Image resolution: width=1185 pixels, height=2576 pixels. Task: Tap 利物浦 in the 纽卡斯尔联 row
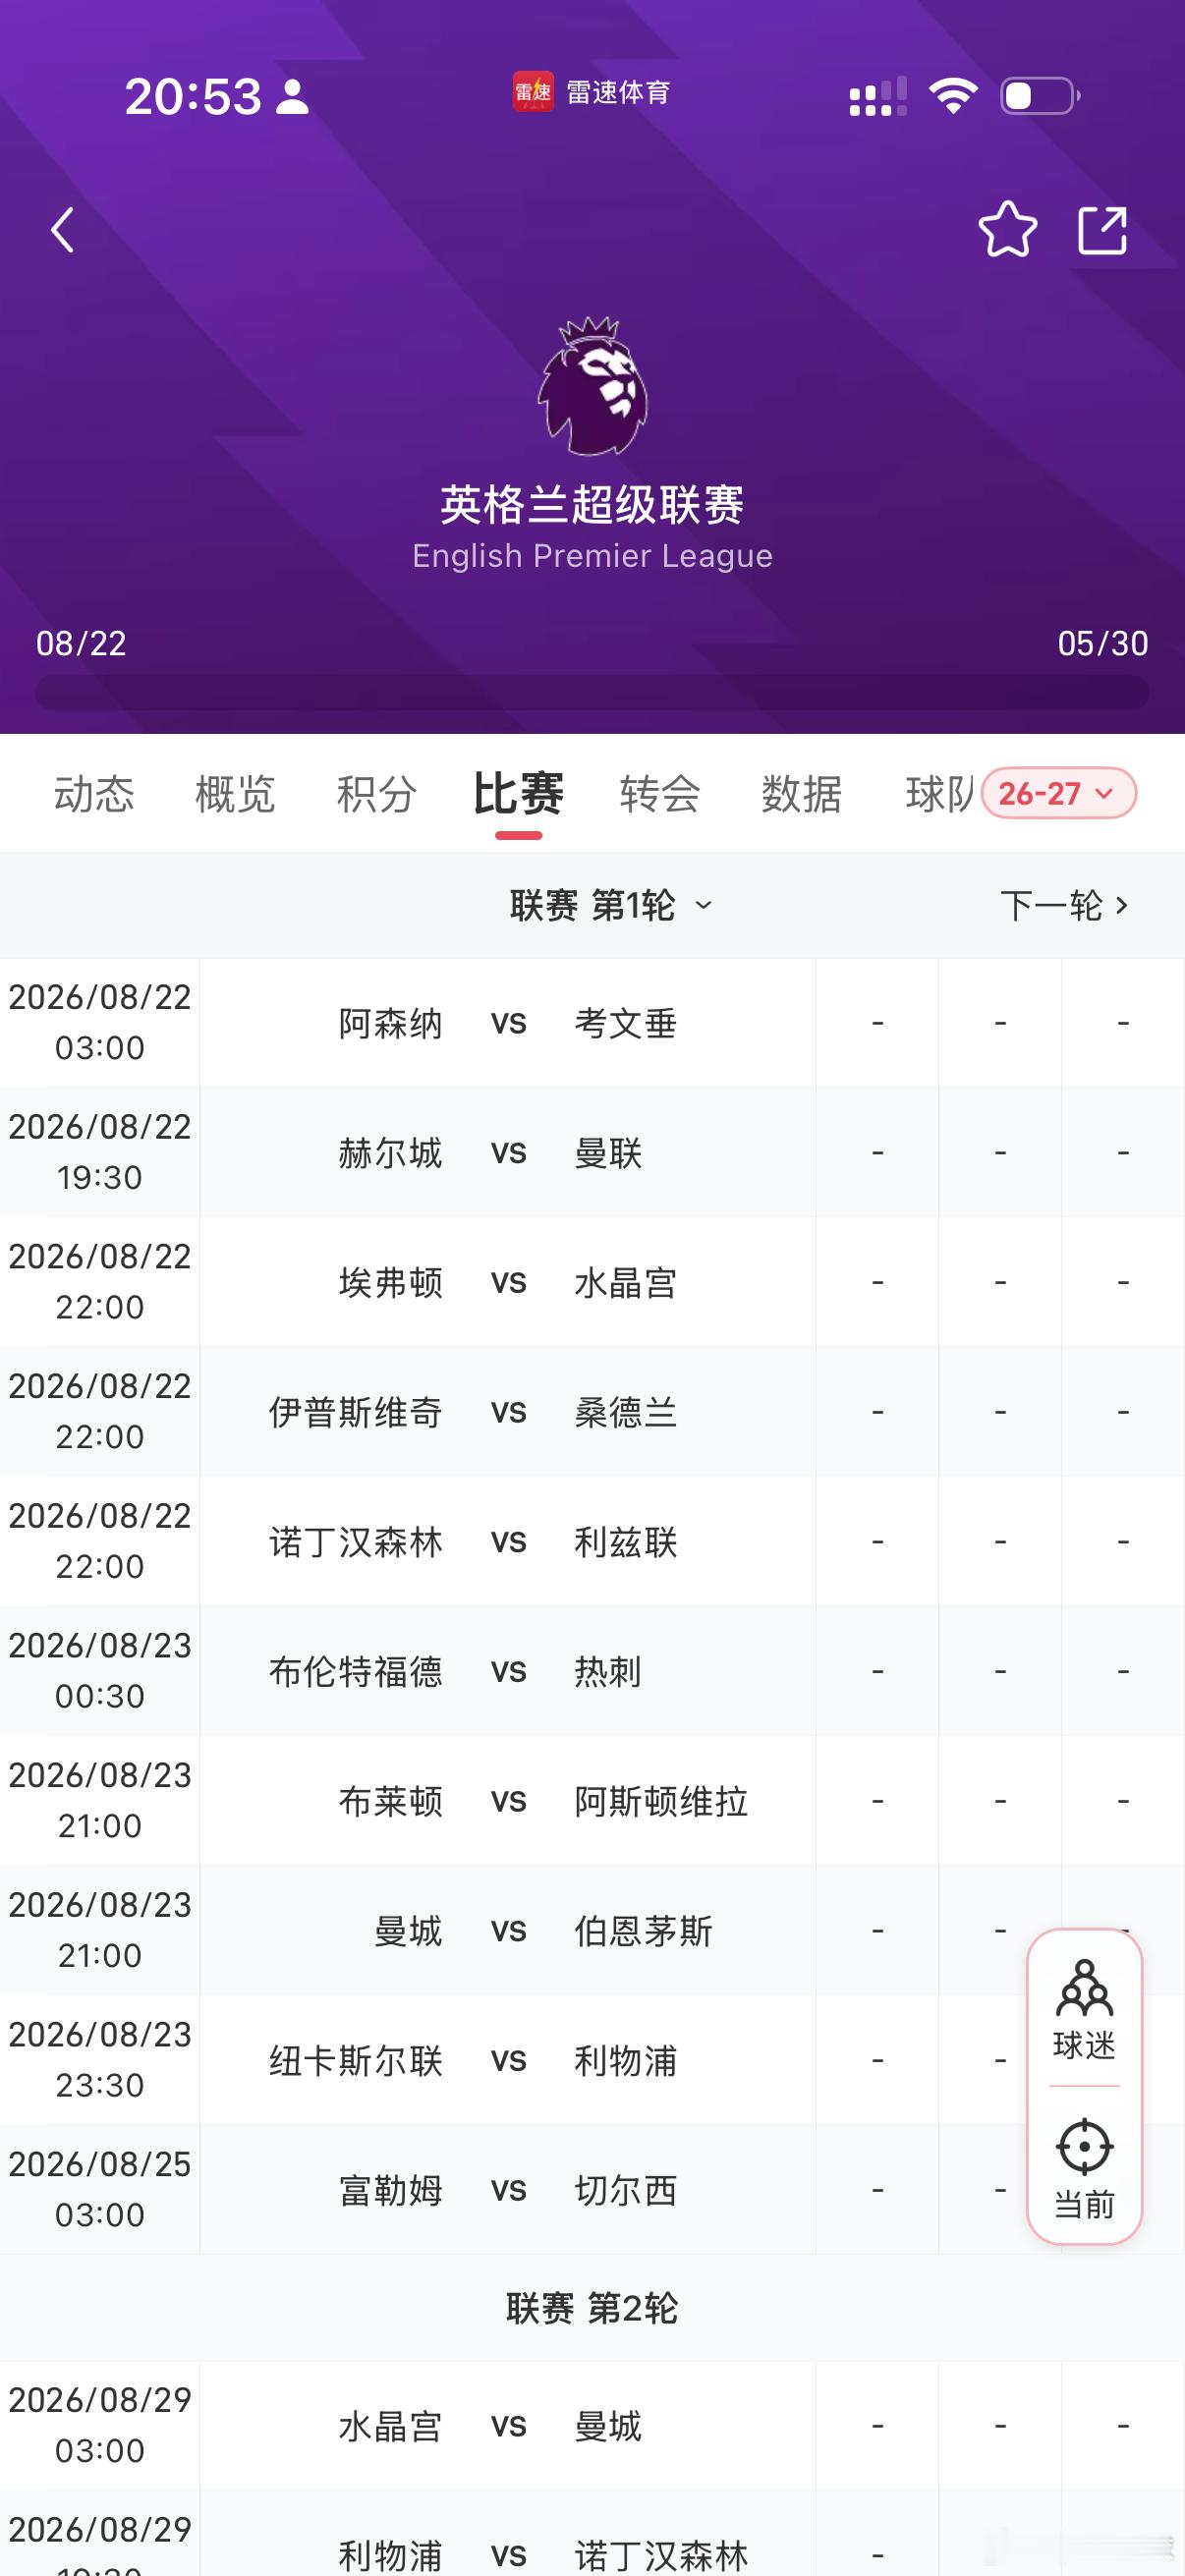626,2060
